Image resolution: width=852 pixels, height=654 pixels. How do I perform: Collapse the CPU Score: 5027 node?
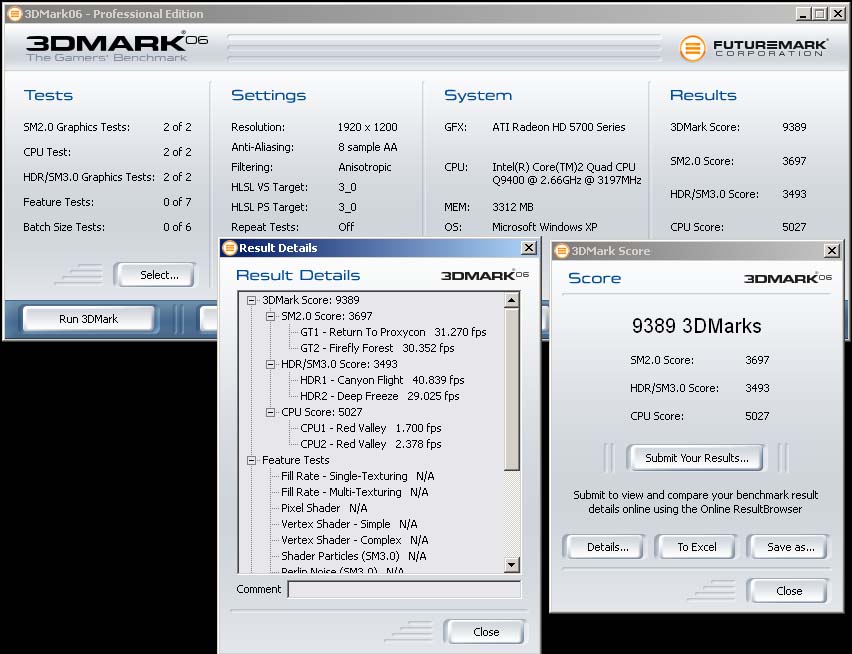point(270,412)
